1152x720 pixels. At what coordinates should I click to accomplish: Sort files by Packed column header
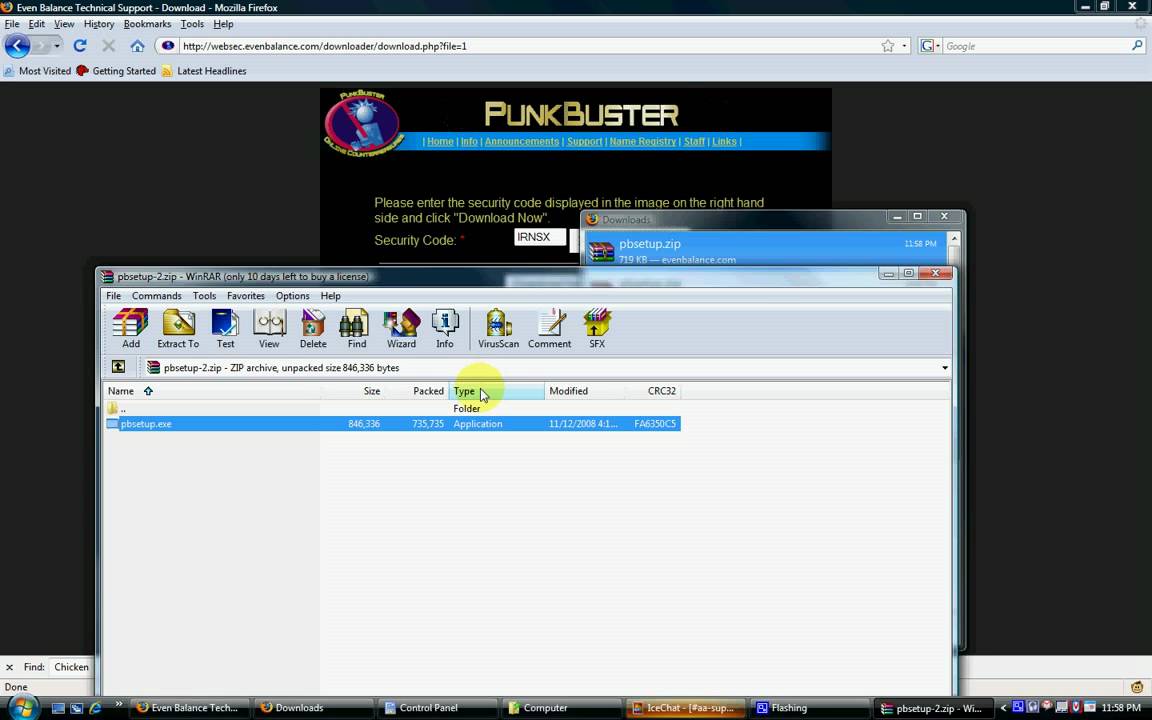(x=417, y=391)
